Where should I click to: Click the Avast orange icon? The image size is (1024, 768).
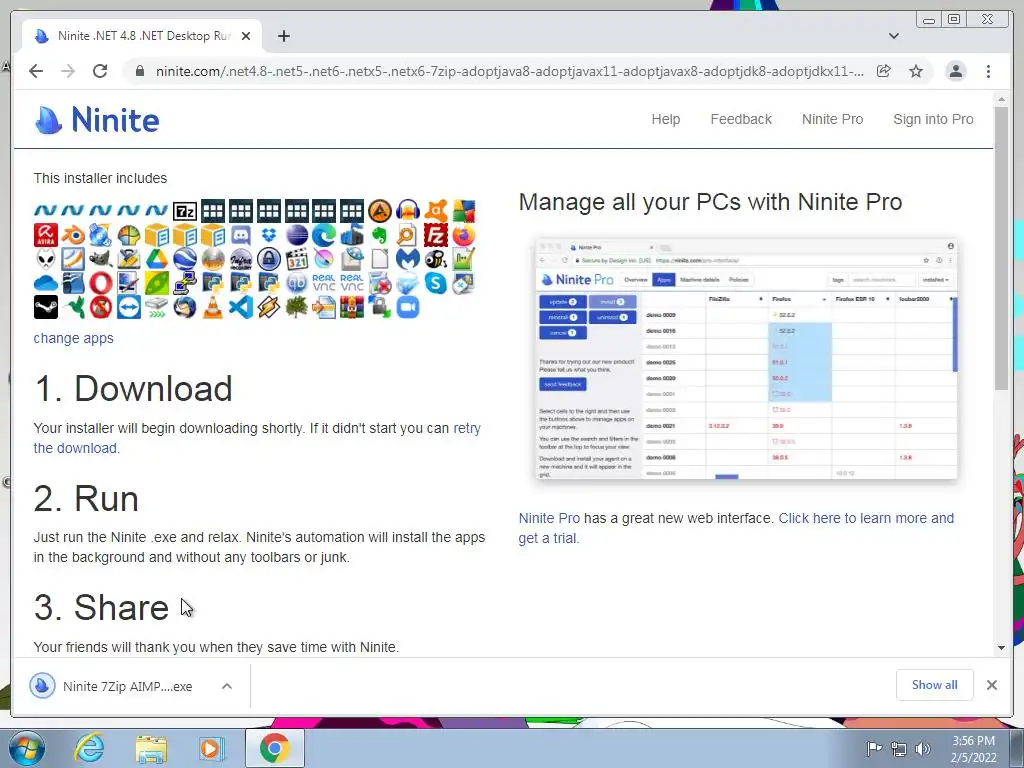pyautogui.click(x=436, y=211)
